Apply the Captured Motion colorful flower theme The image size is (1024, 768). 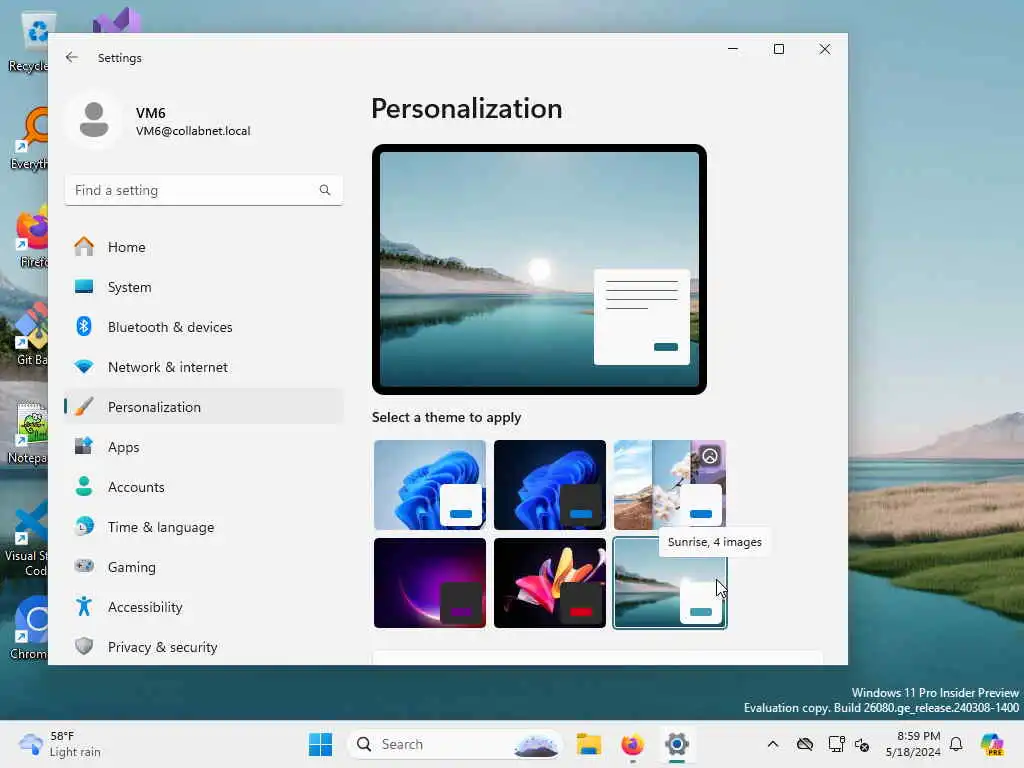[x=550, y=583]
